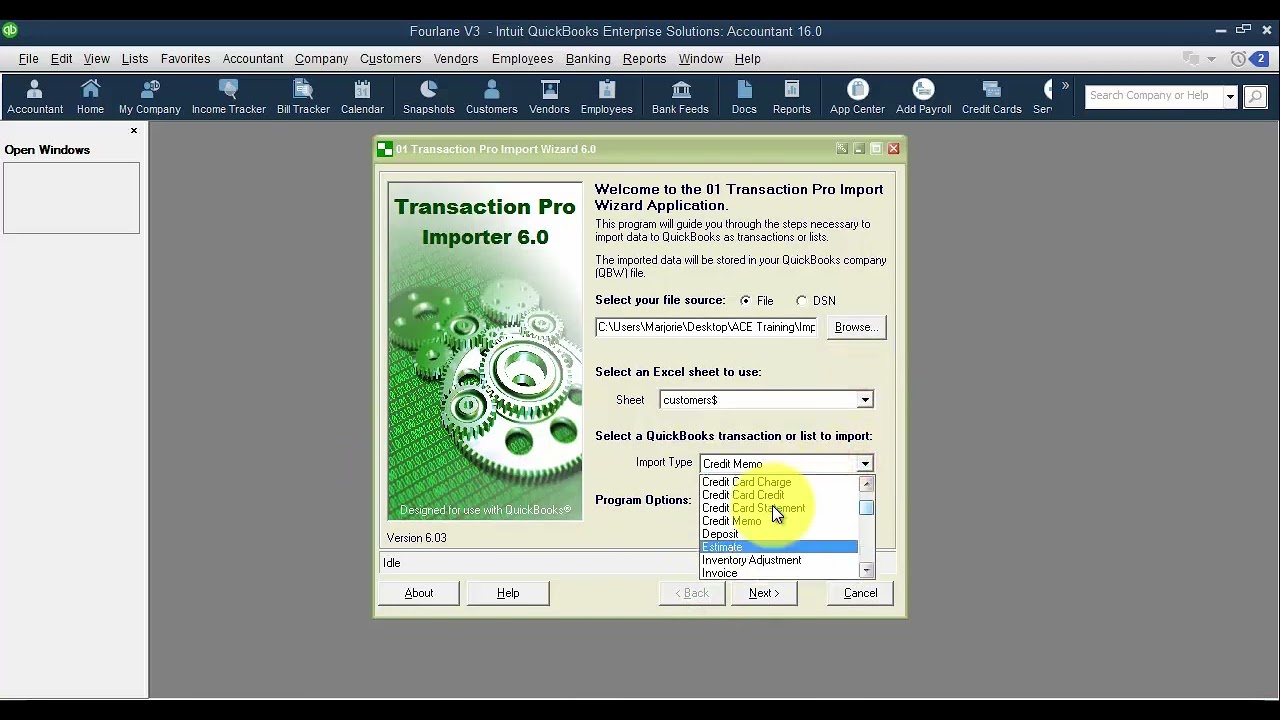
Task: Launch the App Center
Action: click(x=857, y=97)
